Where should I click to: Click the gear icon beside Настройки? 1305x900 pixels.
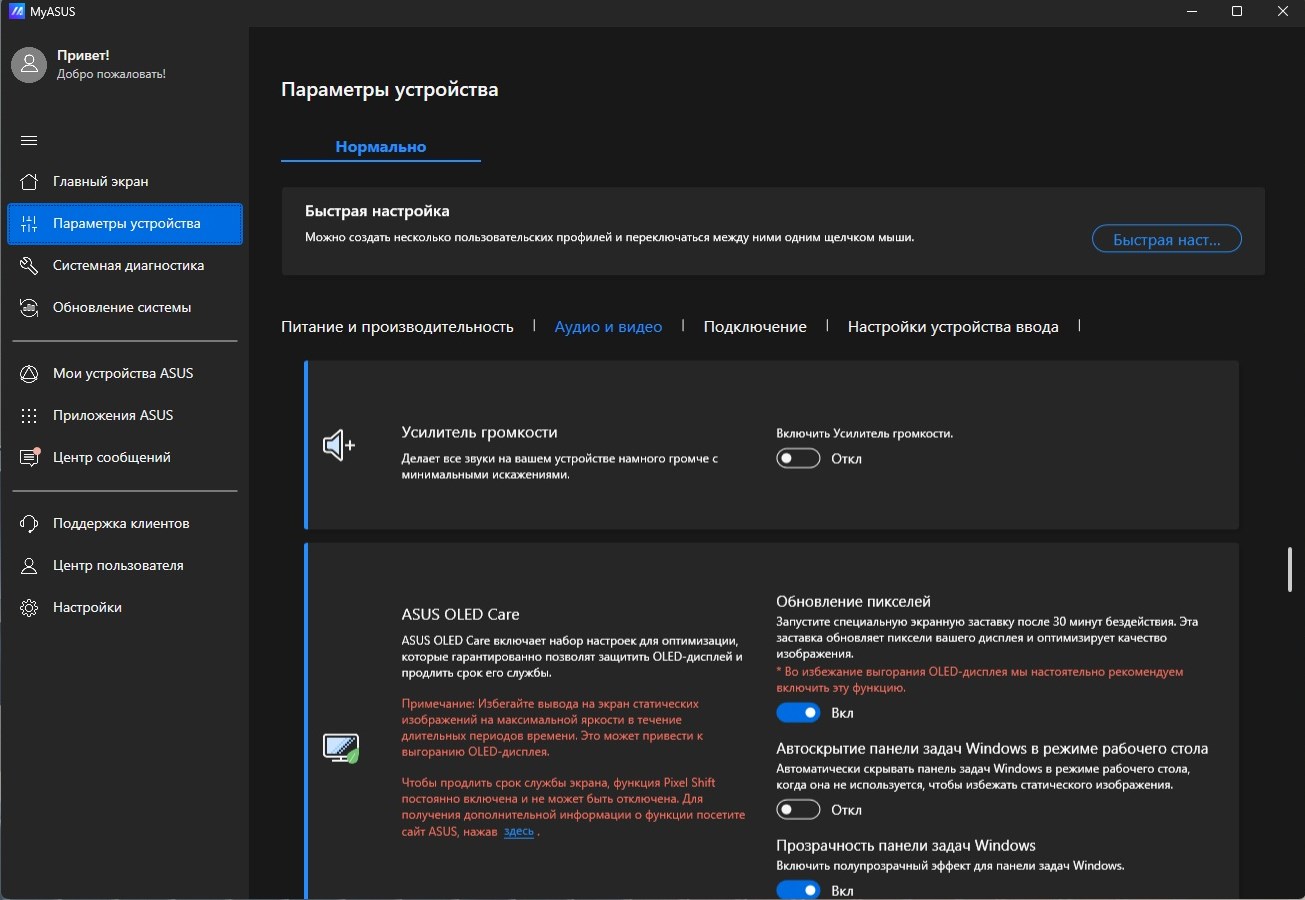[x=29, y=607]
